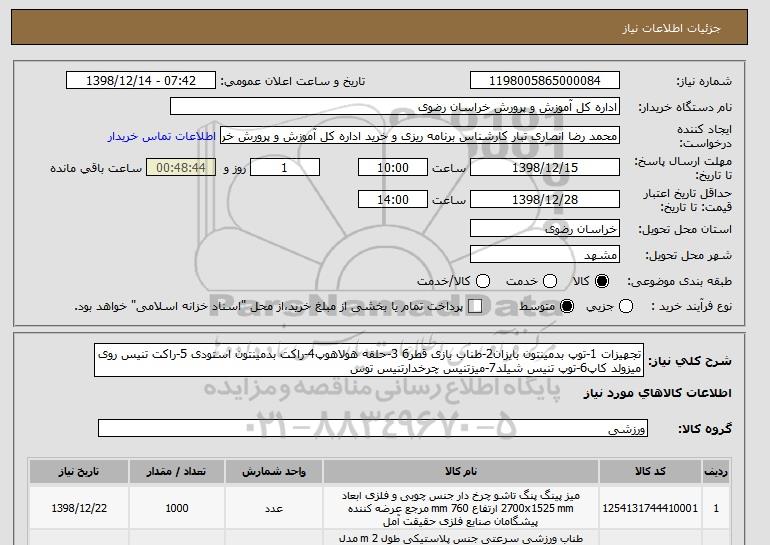
Task: Click remaining days field showing 1
Action: tap(285, 167)
